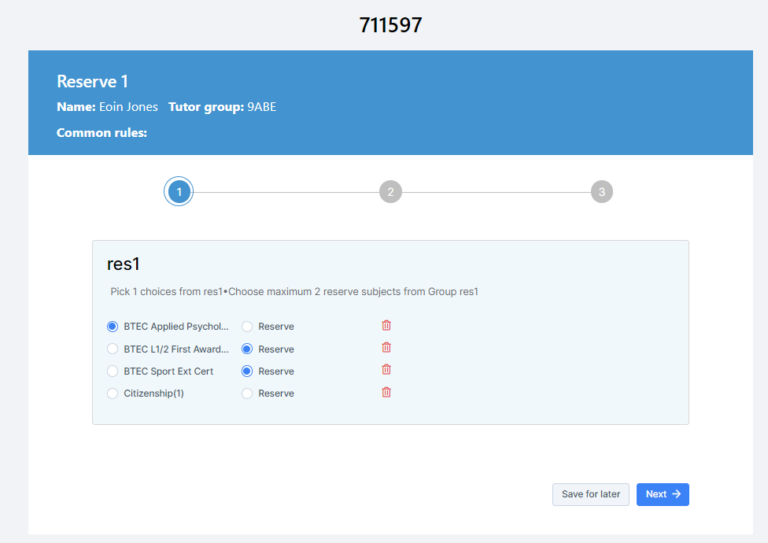Toggle Reserve for BTEC Sport Ext Cert
Image resolution: width=768 pixels, height=543 pixels.
click(247, 371)
